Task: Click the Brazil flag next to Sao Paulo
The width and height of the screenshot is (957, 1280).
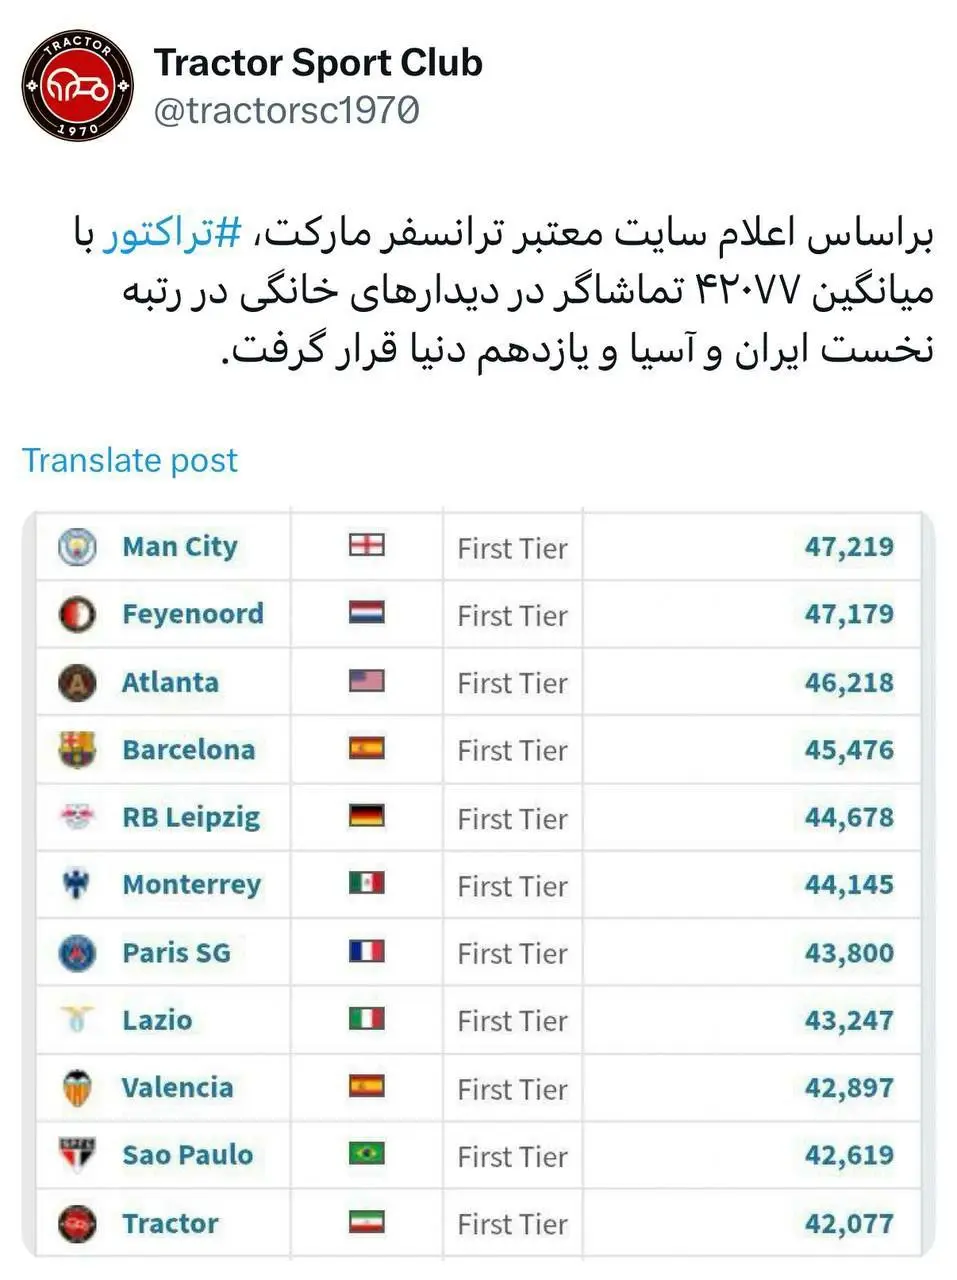Action: 366,1155
